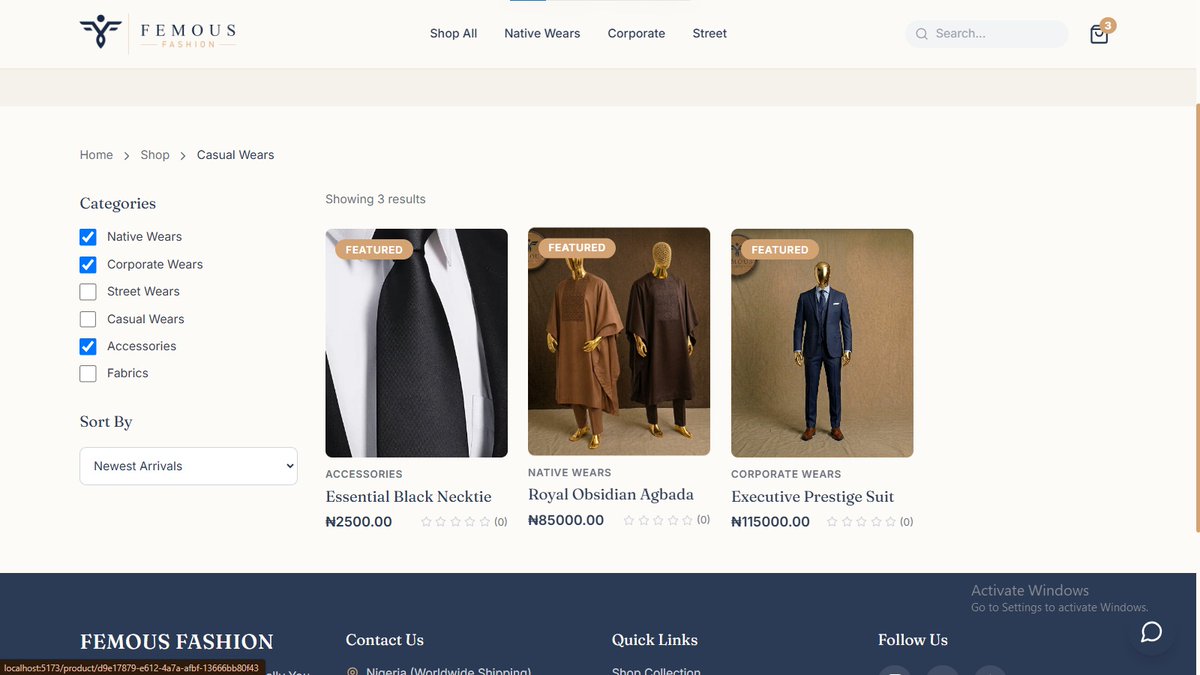
Task: Open Essential Black Necktie product title
Action: click(408, 497)
